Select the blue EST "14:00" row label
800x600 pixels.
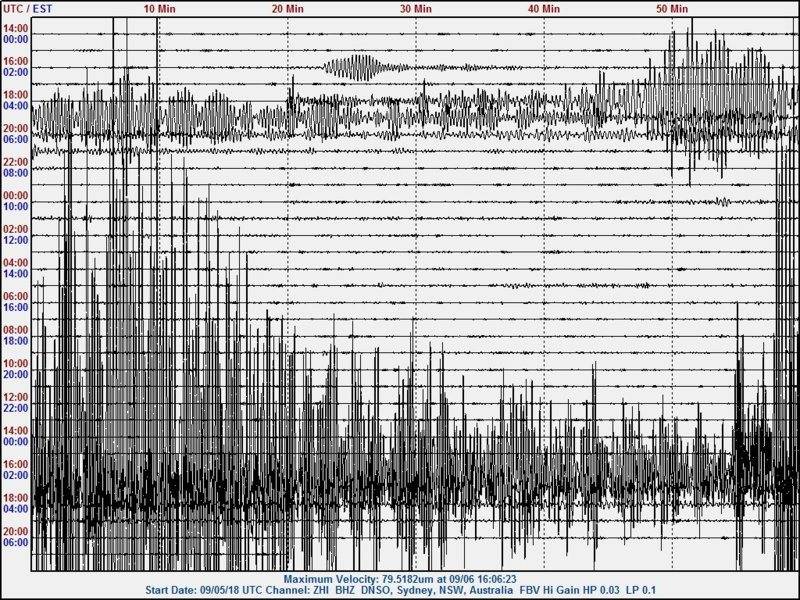[x=16, y=274]
